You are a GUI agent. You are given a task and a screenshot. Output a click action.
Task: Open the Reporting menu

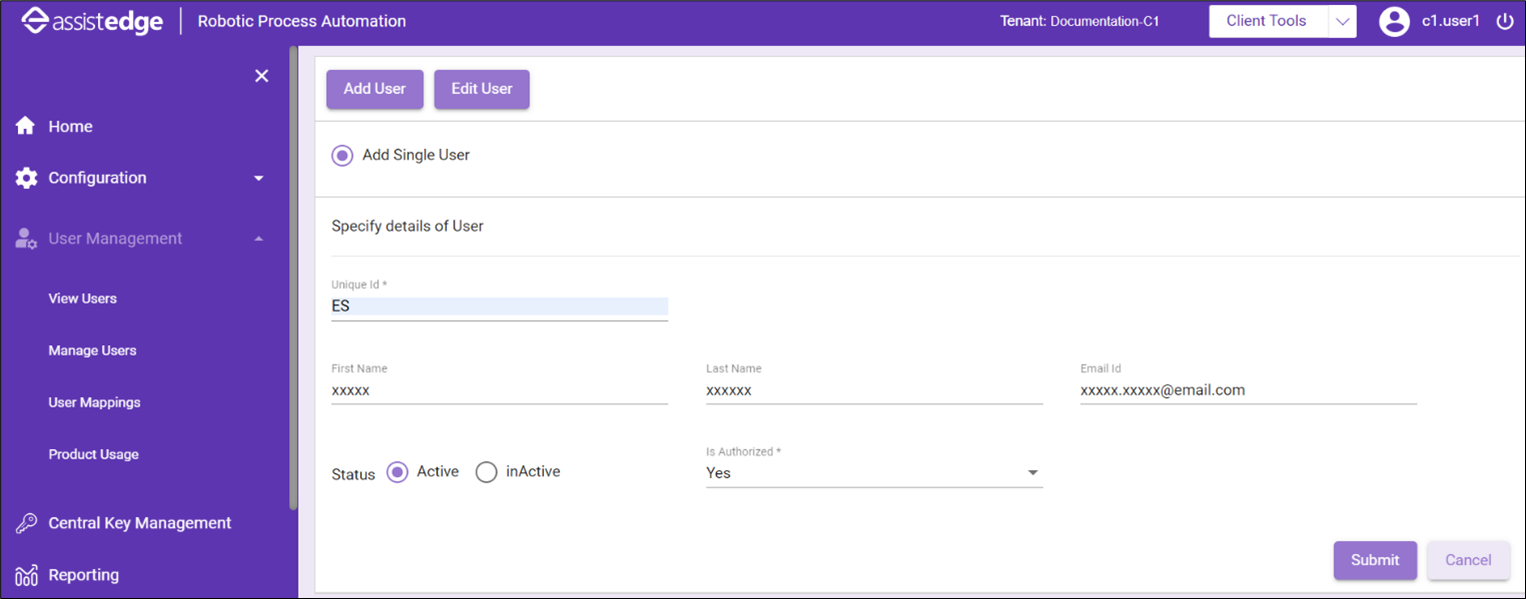(84, 575)
